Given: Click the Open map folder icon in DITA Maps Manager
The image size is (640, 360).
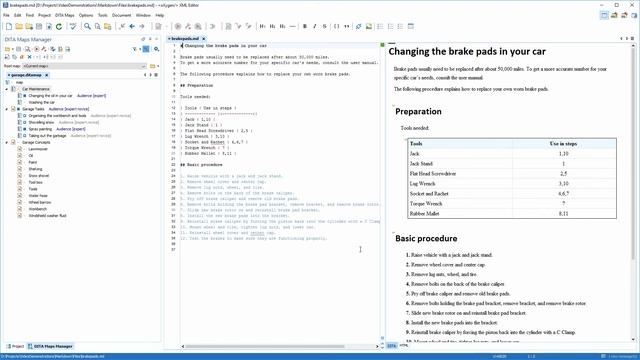Looking at the screenshot, I should click(x=7, y=49).
